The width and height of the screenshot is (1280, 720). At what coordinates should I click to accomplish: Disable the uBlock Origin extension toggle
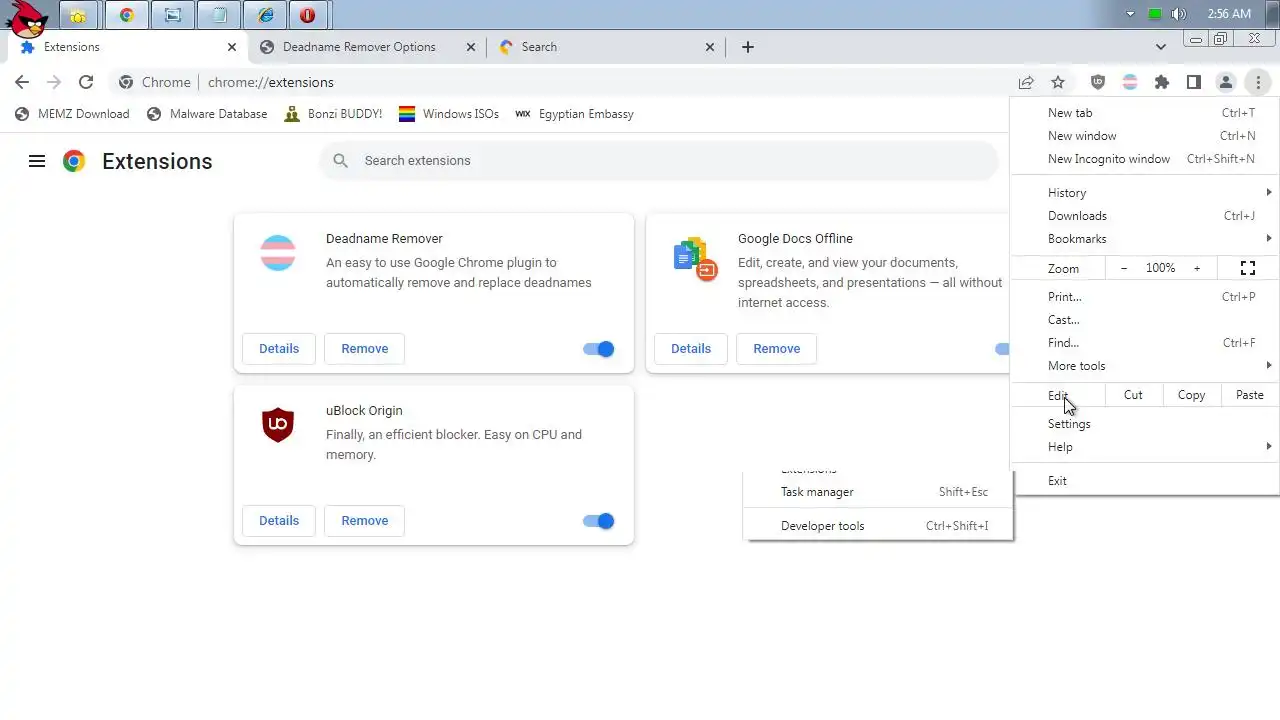599,521
